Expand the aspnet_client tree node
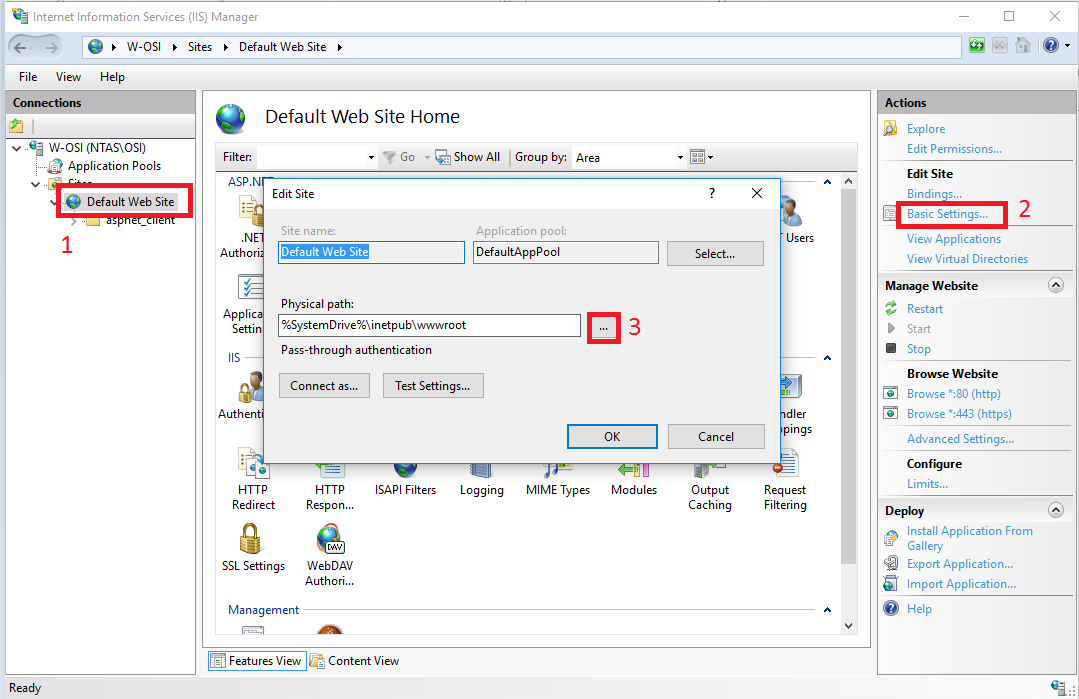The height and width of the screenshot is (699, 1079). click(x=74, y=221)
